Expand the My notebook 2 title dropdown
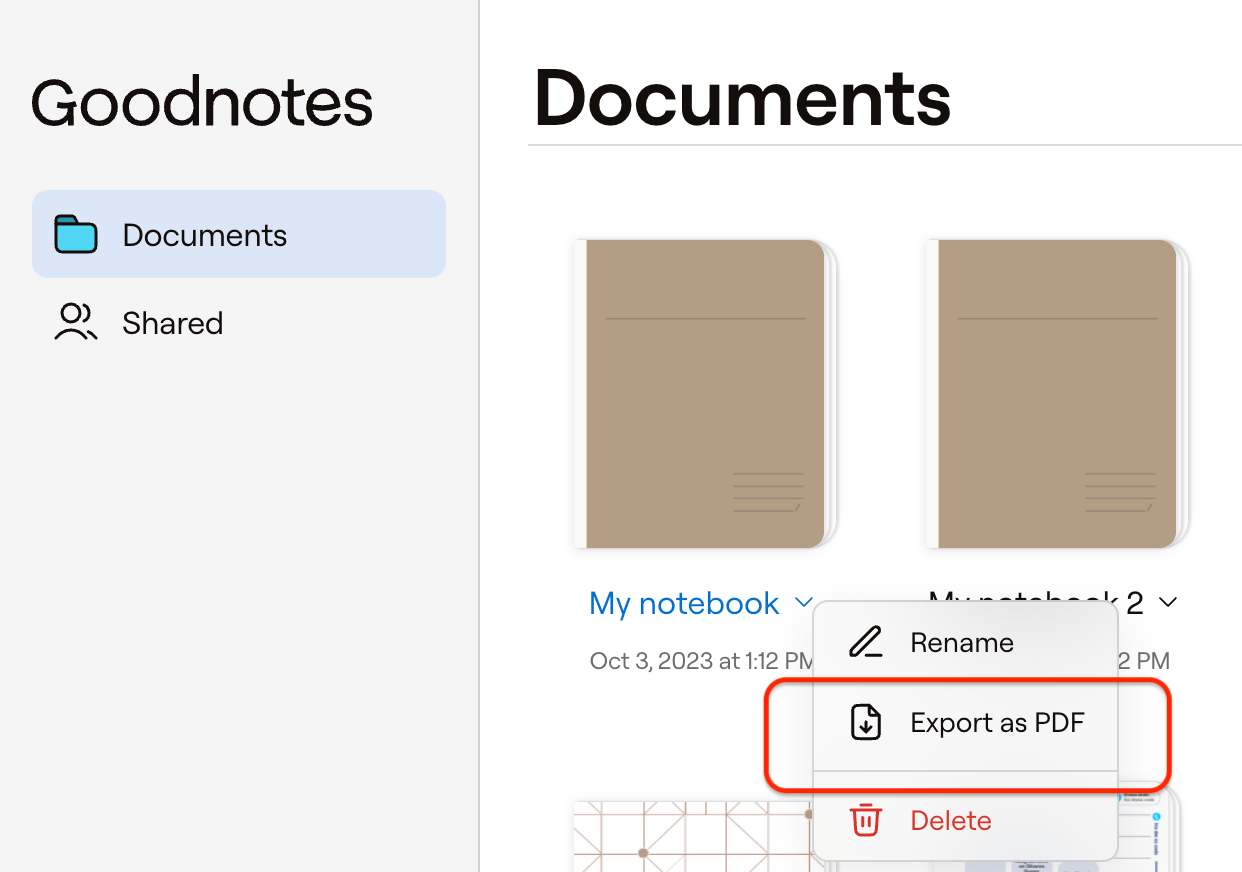Image resolution: width=1242 pixels, height=872 pixels. 1167,602
